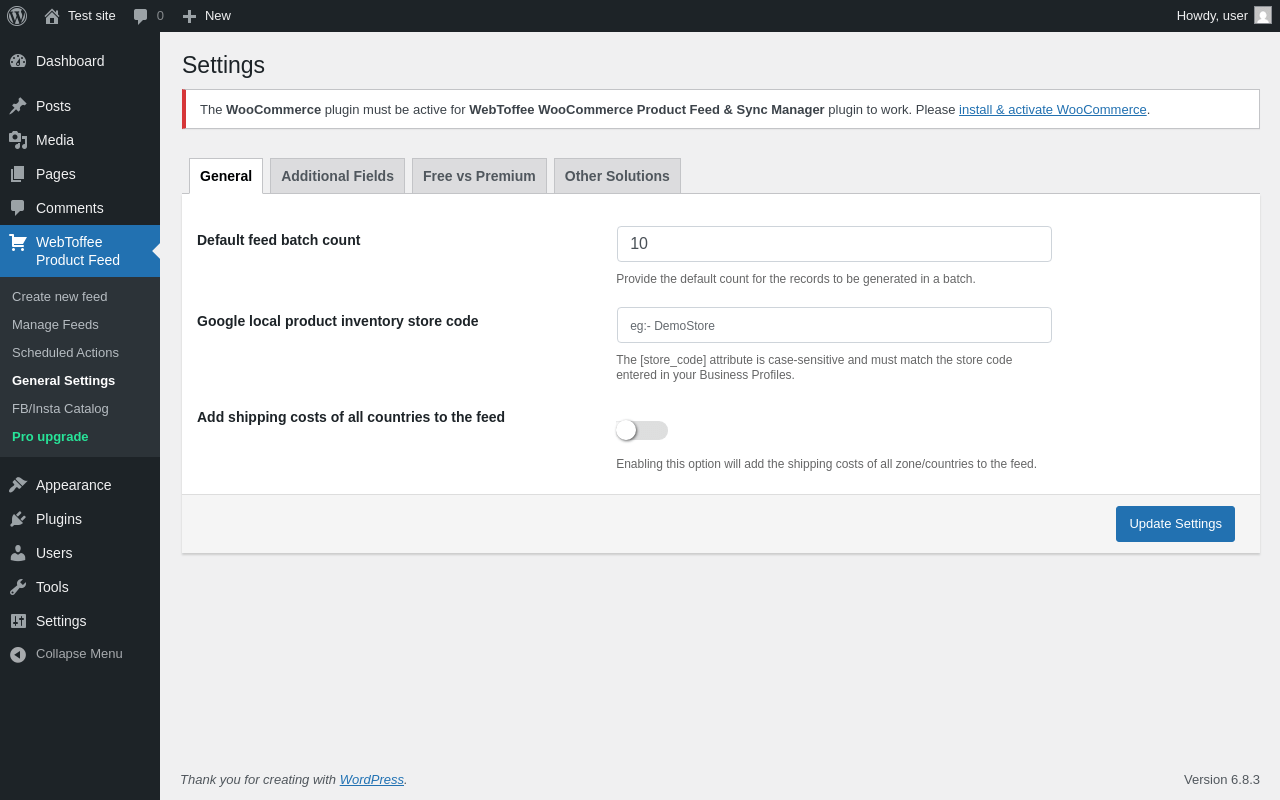Enable shipping costs of all countries toggle
The height and width of the screenshot is (800, 1280).
(641, 430)
